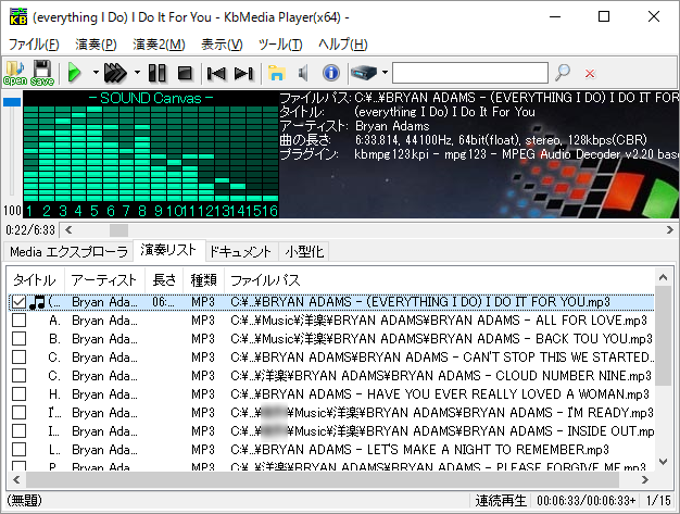The image size is (680, 514).
Task: Check the CAN'T STOP THIS WE STARTED row checkbox
Action: coord(19,357)
